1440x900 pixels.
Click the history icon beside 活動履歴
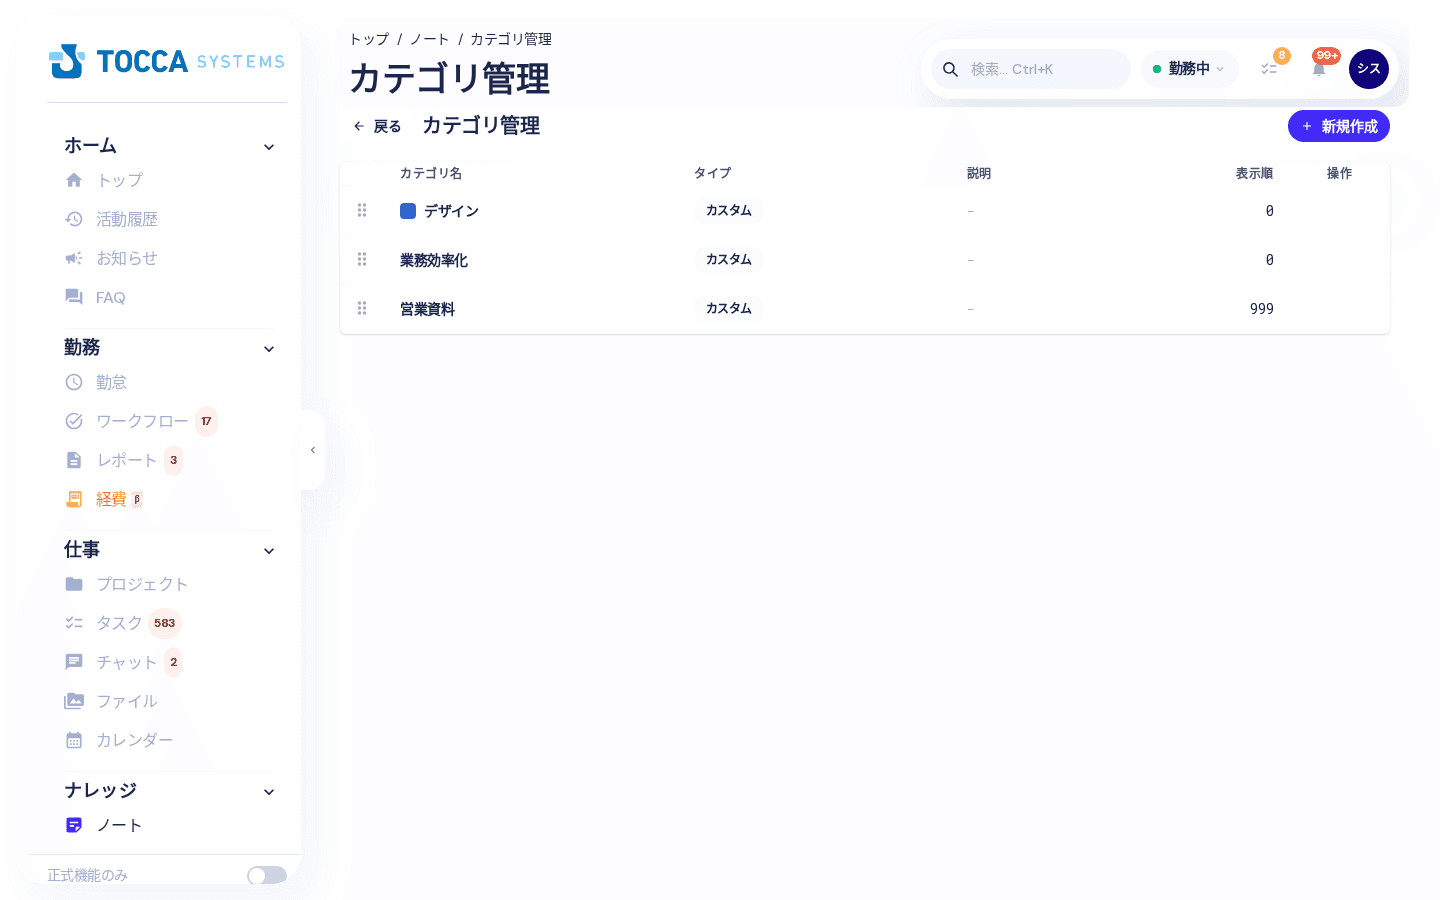[74, 219]
